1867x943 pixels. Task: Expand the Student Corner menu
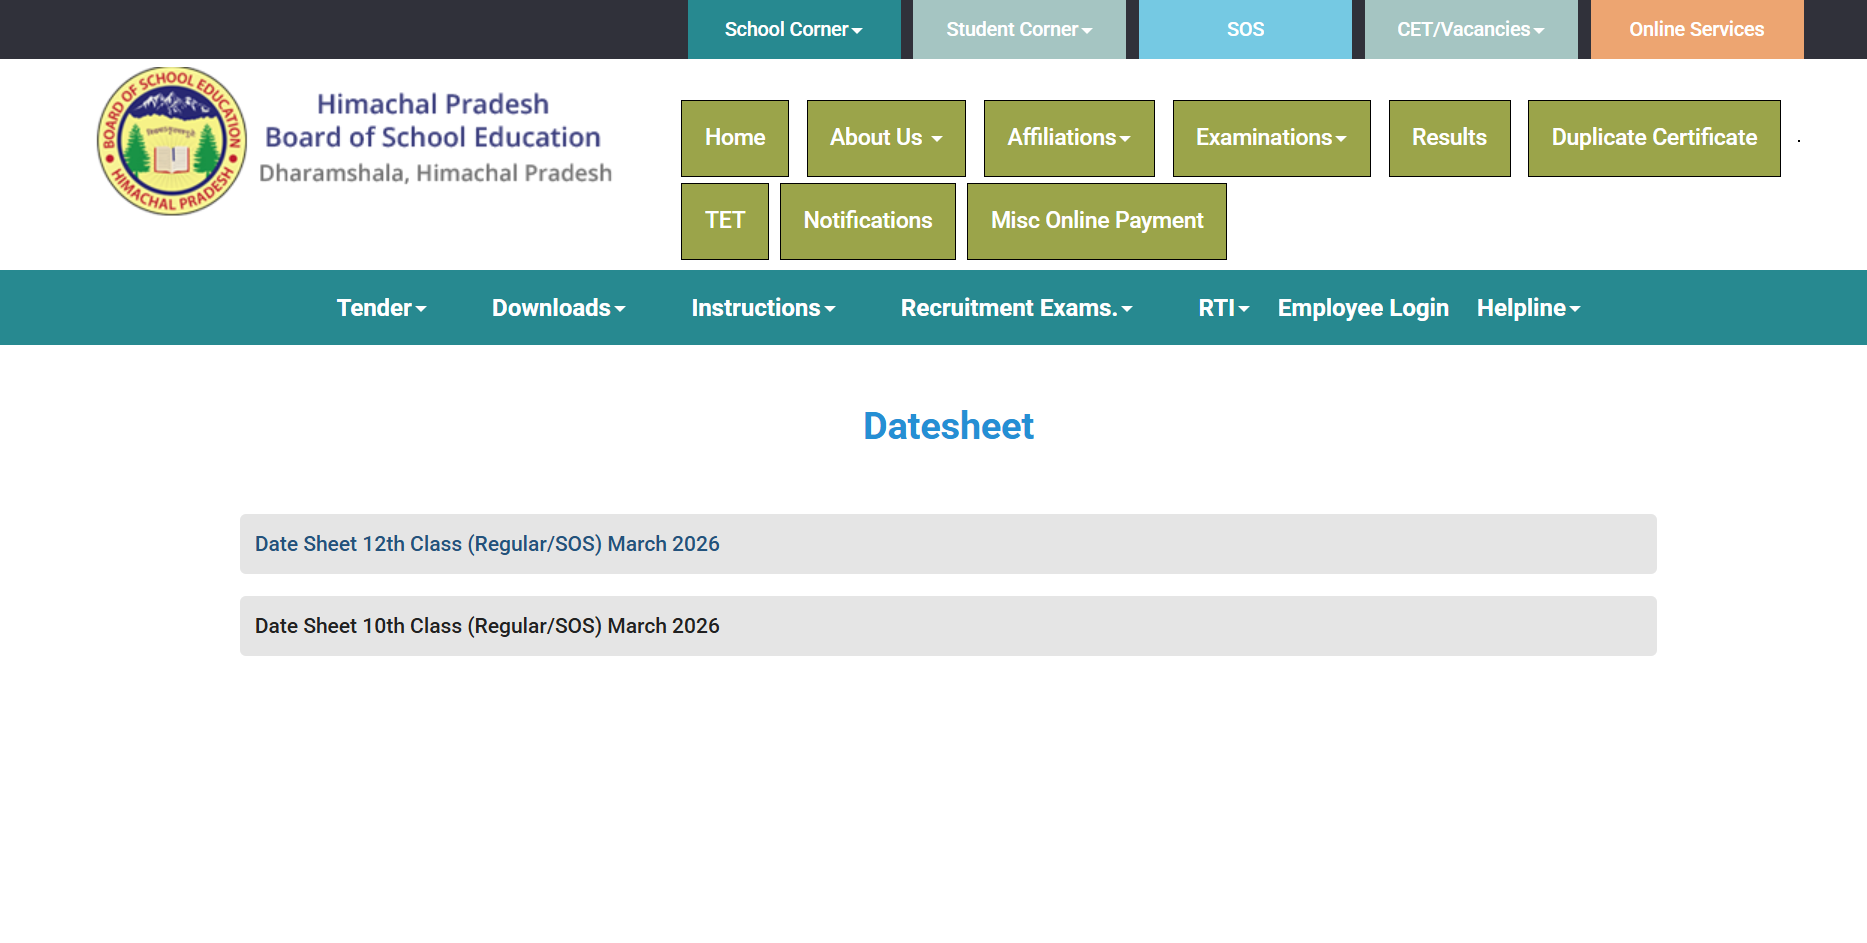[1018, 30]
